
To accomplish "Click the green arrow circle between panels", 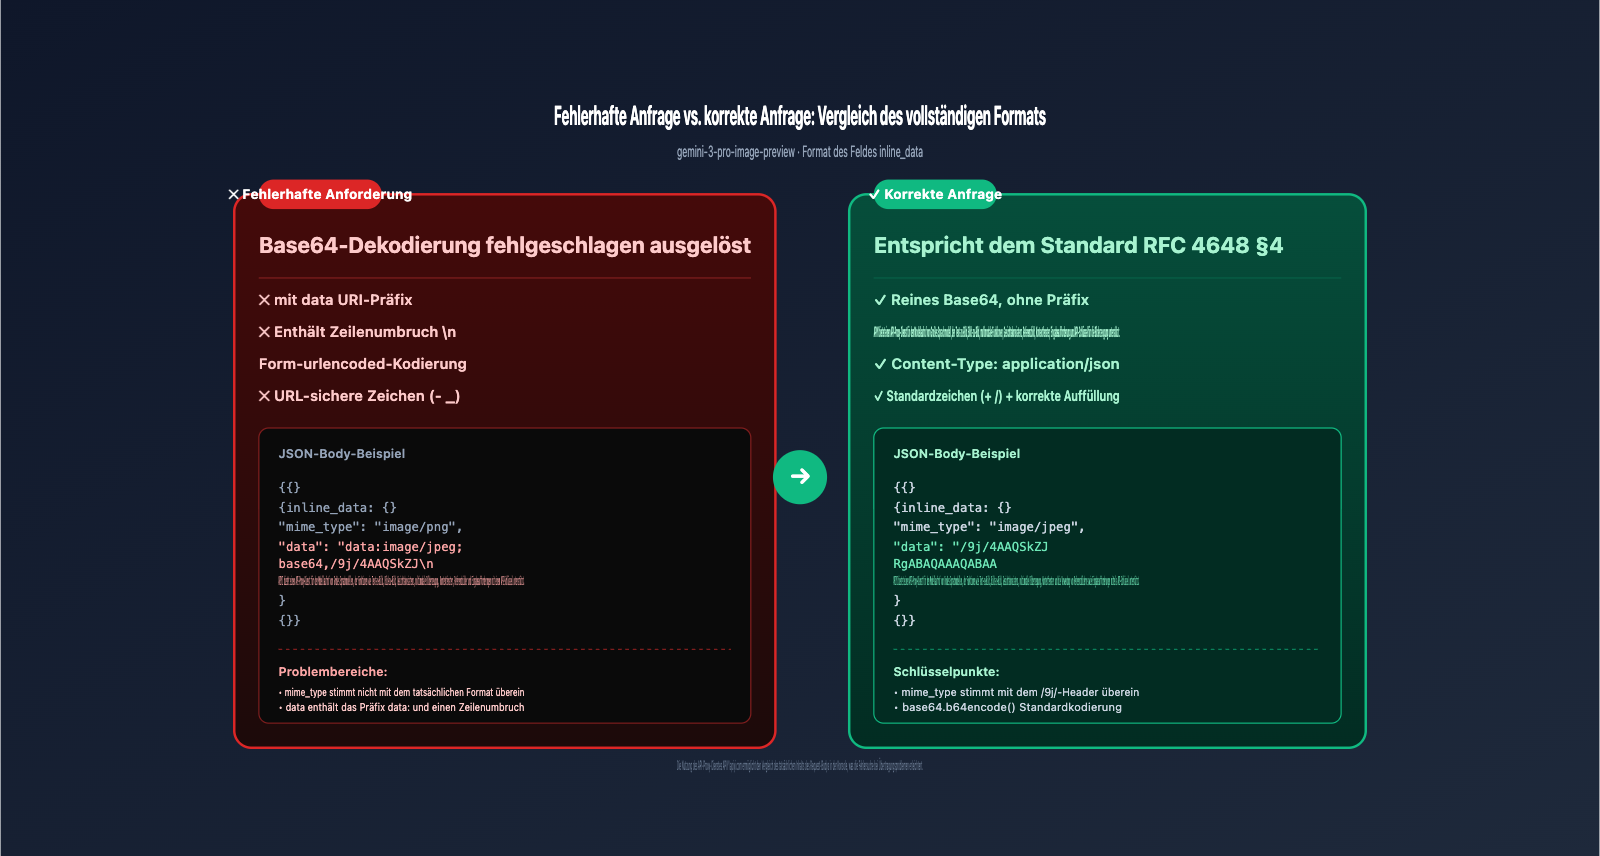I will 800,477.
